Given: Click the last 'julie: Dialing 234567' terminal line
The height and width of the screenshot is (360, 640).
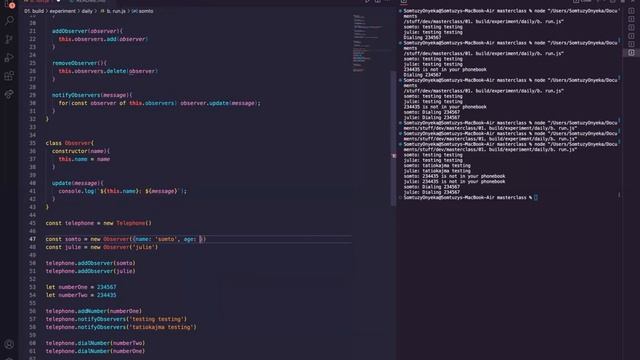Looking at the screenshot, I should [432, 192].
